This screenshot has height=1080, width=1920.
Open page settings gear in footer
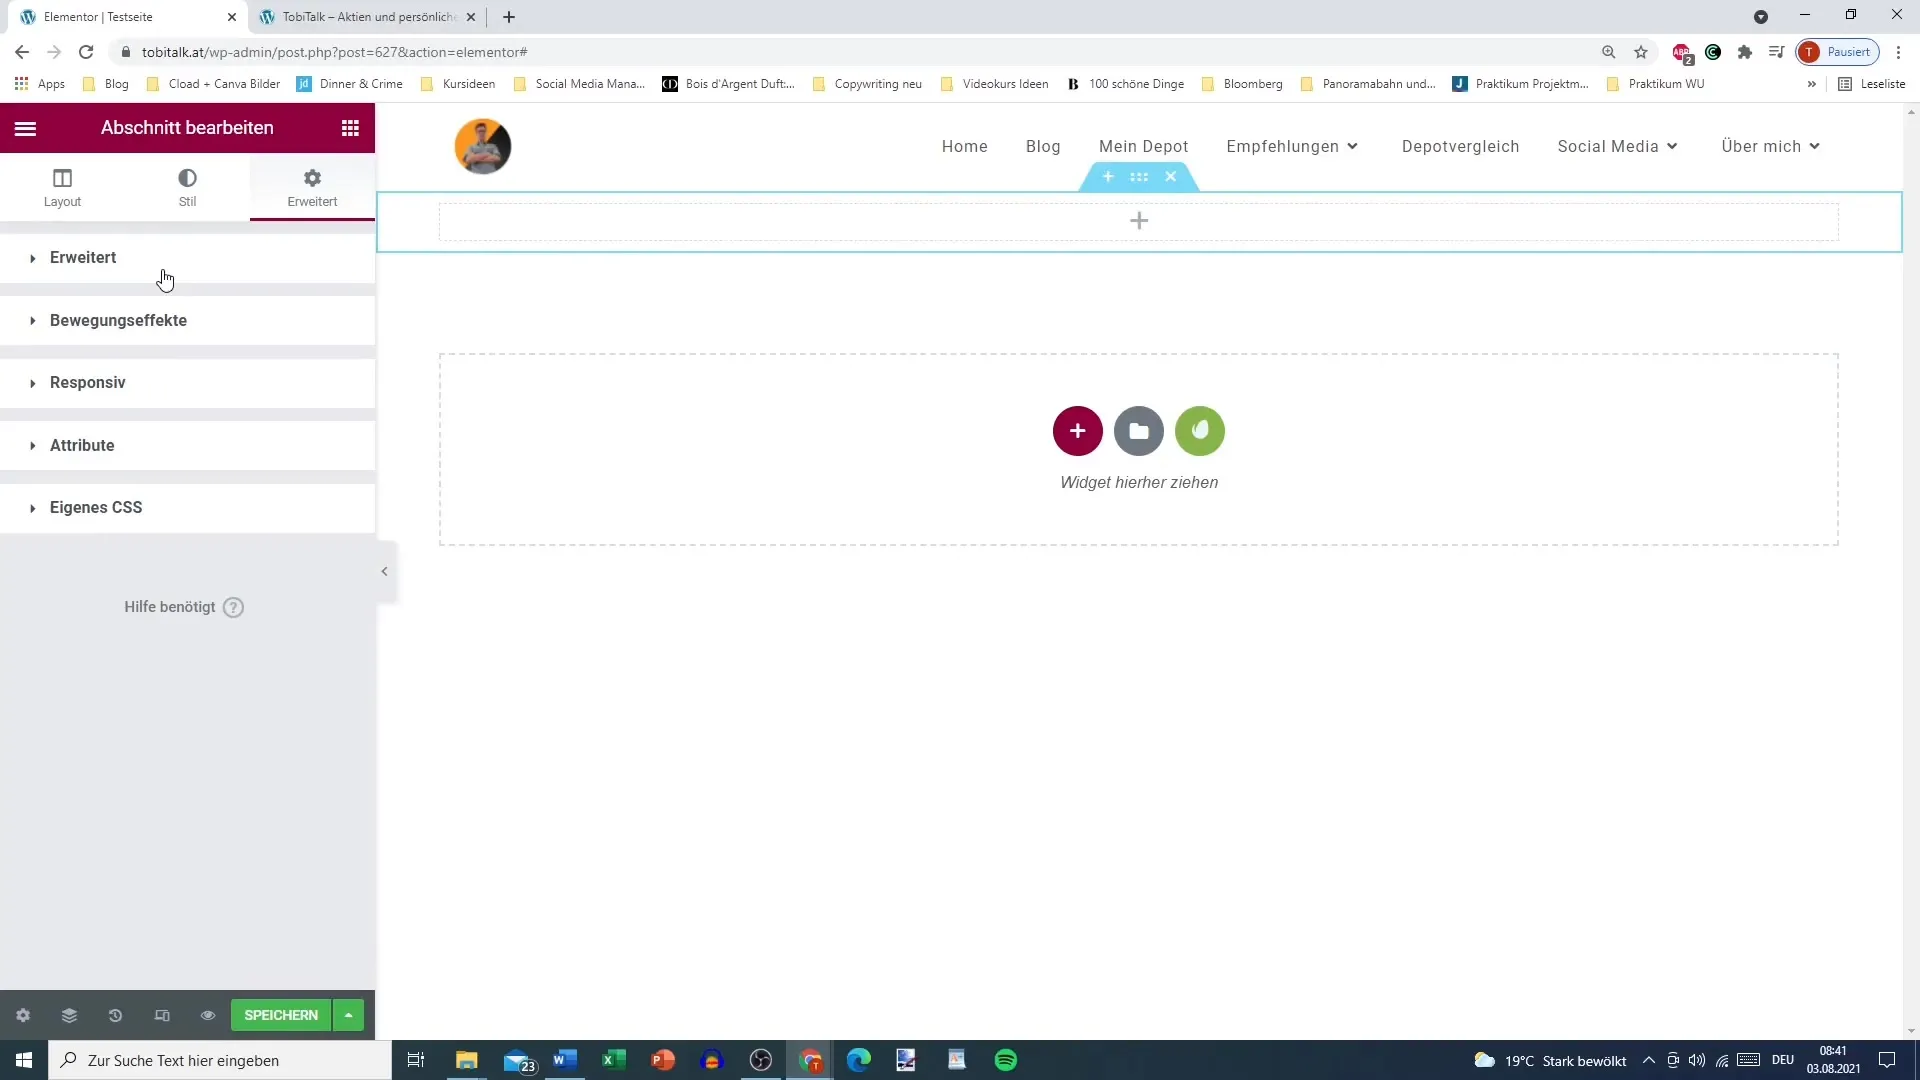(x=23, y=1016)
